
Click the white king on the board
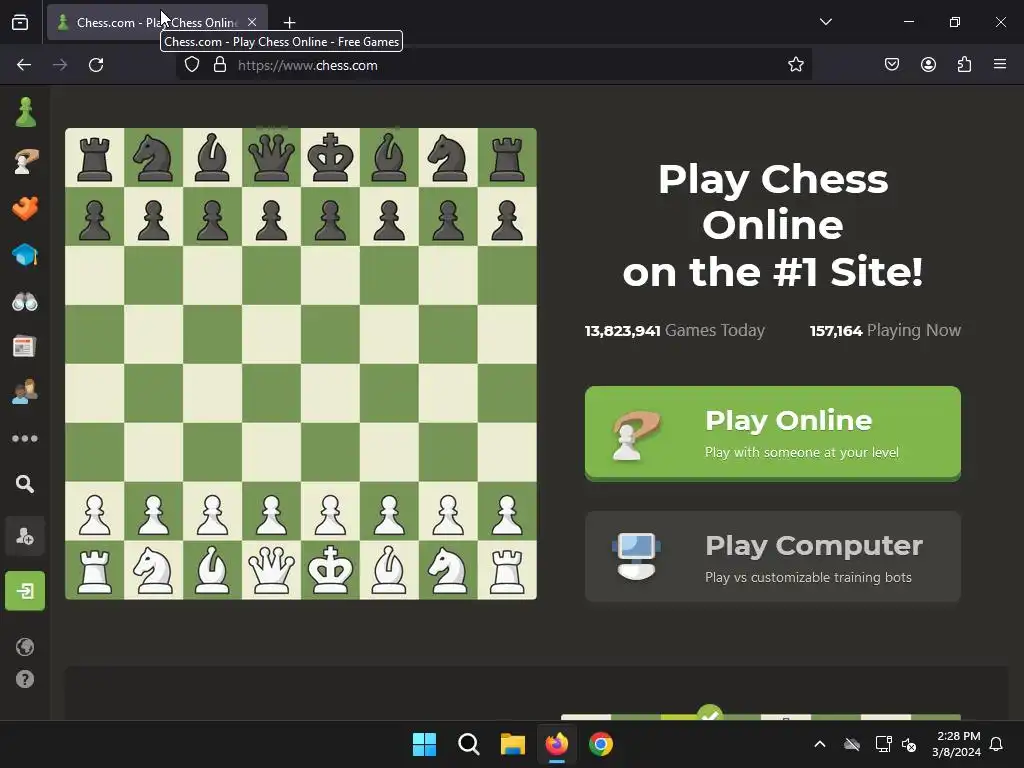point(330,569)
